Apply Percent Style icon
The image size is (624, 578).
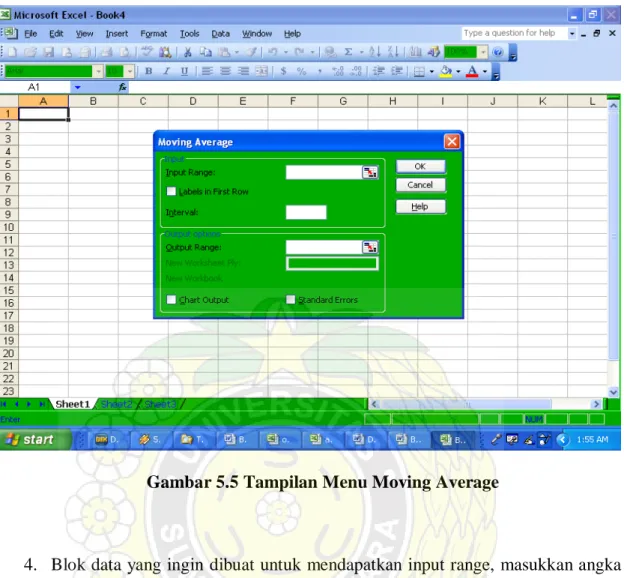pos(301,71)
